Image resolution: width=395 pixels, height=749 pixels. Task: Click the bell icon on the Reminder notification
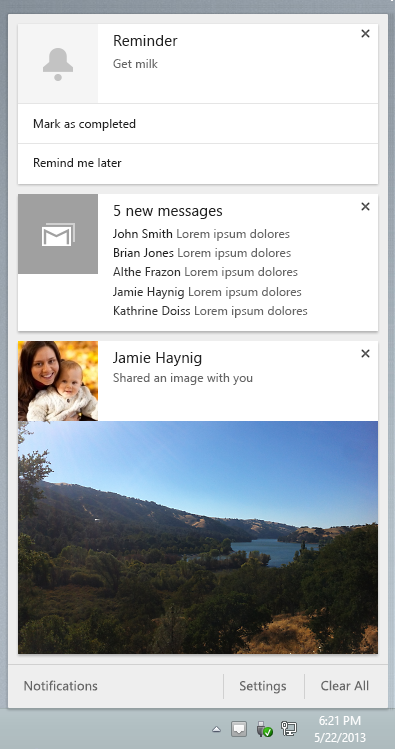tap(58, 64)
